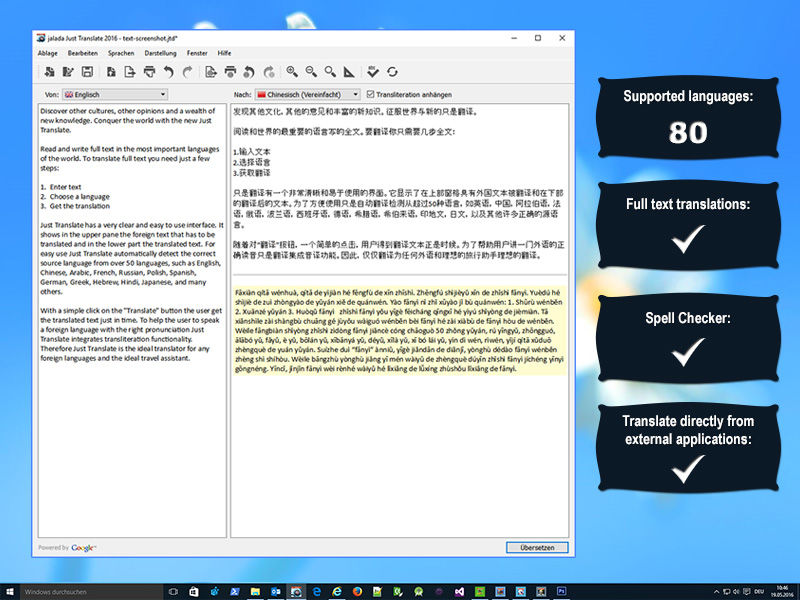Open the Windows Start menu

[10, 592]
